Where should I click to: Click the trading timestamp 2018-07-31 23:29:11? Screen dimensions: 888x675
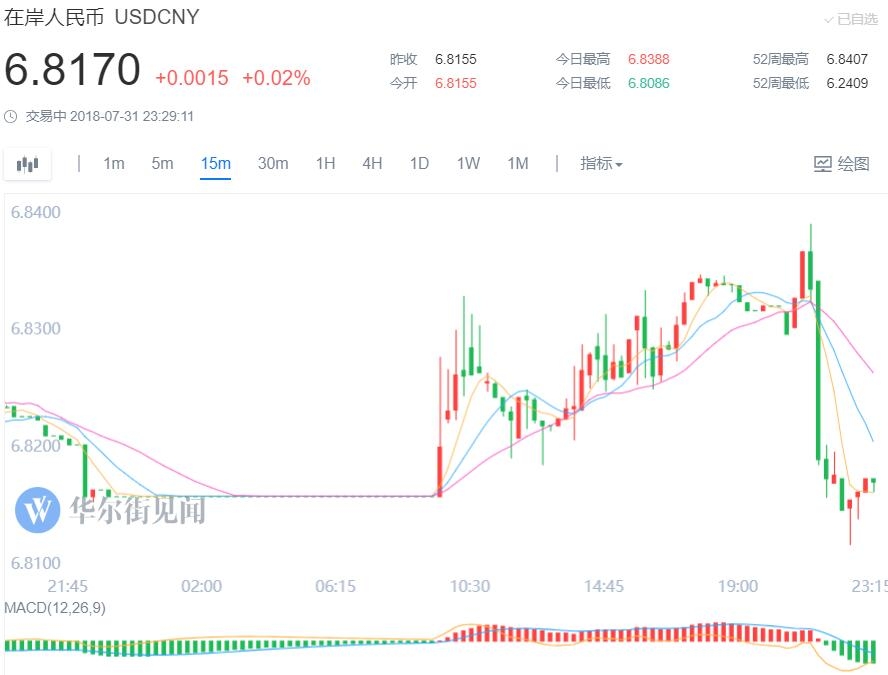tap(131, 117)
